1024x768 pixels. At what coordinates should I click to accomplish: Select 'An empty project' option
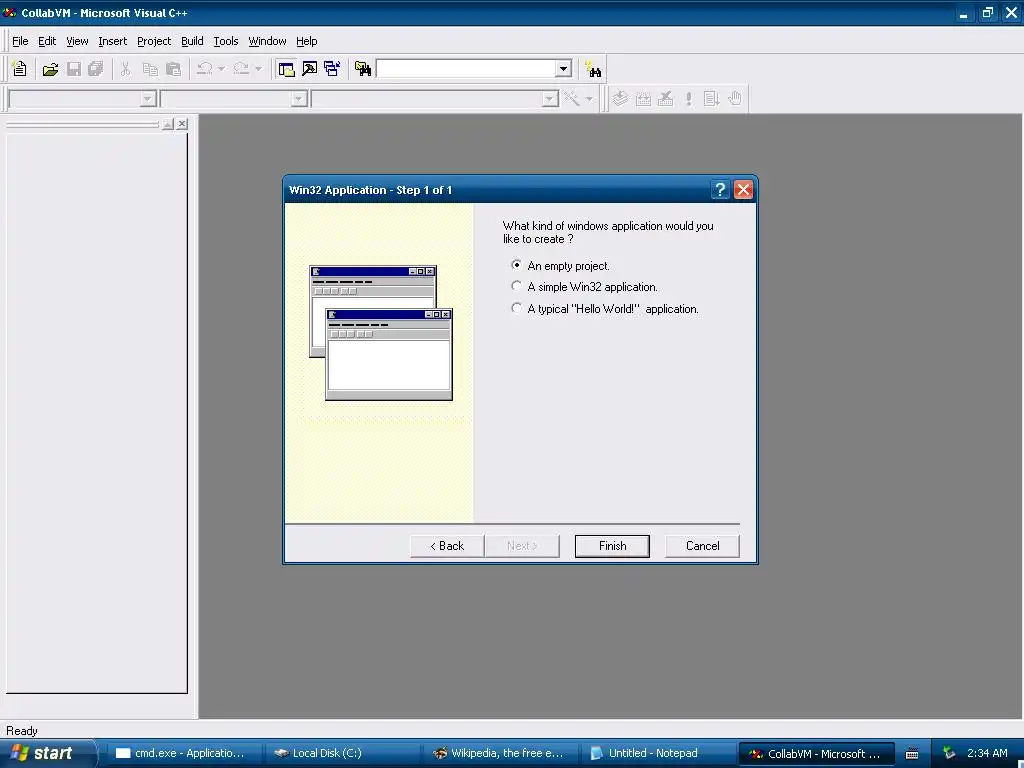click(562, 266)
